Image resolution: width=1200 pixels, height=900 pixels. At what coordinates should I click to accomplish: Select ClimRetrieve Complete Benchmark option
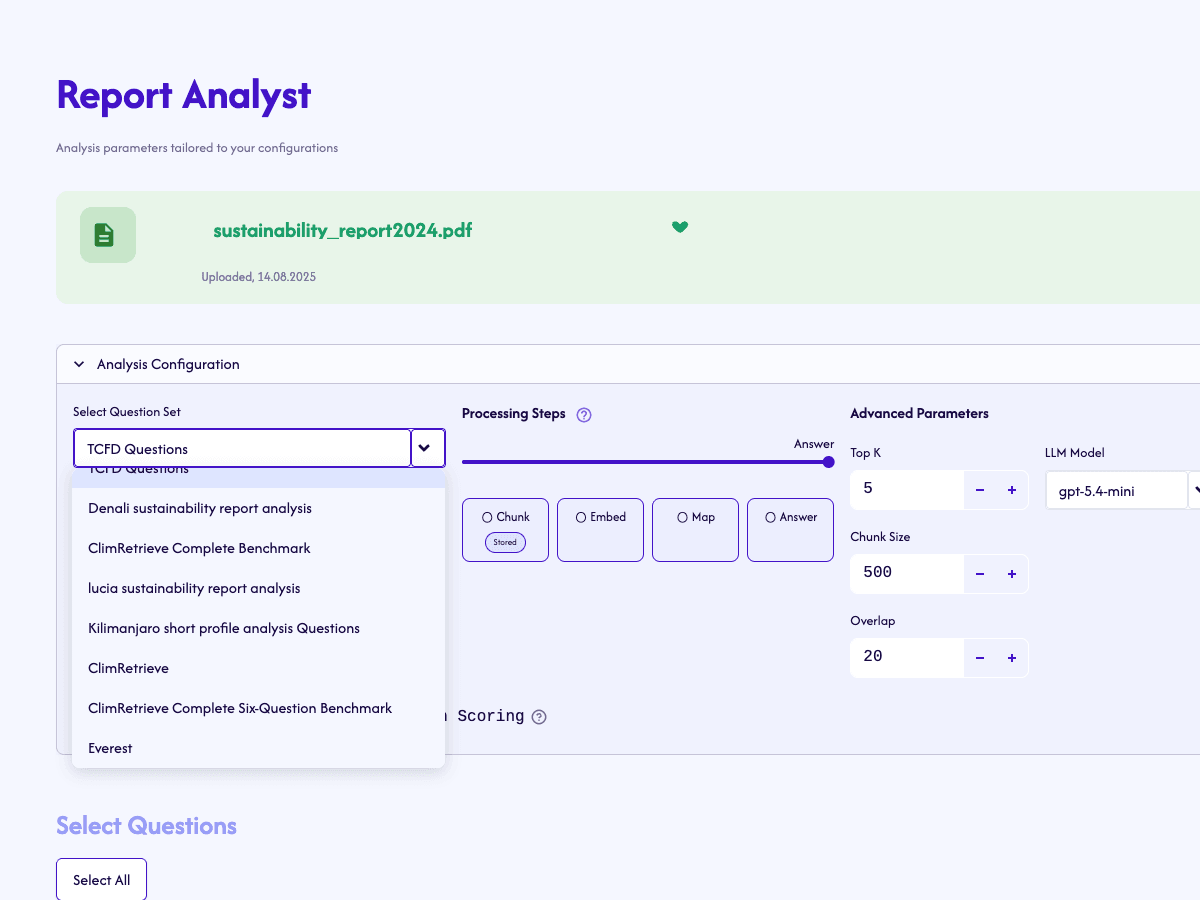coord(258,548)
